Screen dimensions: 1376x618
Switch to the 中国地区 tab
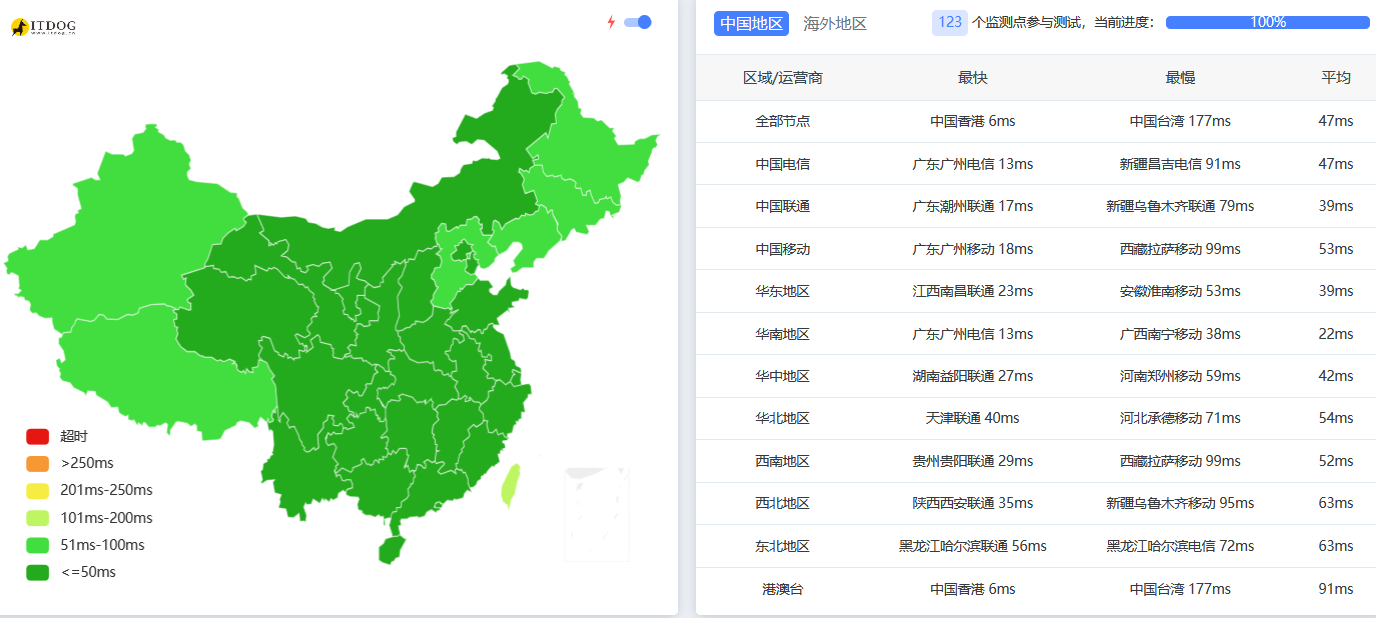(751, 24)
